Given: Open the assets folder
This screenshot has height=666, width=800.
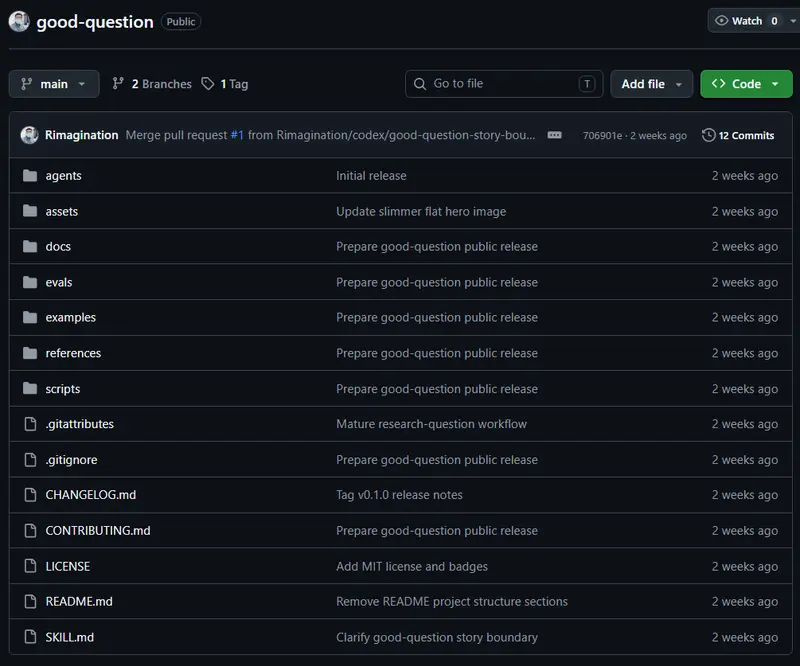Looking at the screenshot, I should coord(62,211).
